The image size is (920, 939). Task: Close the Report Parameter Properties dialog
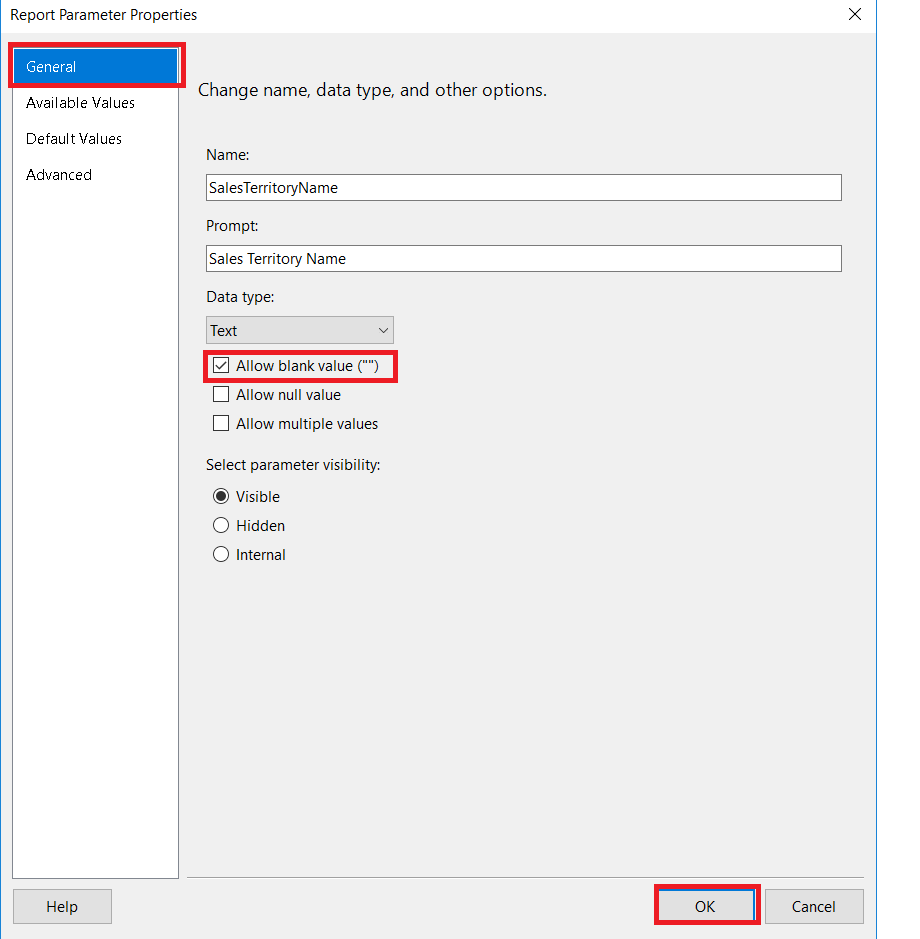coord(854,15)
